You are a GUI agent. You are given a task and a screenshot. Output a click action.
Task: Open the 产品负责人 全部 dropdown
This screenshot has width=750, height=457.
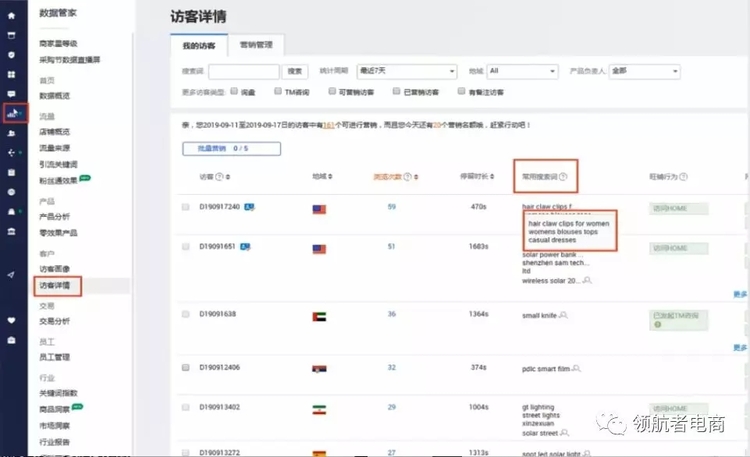coord(644,71)
